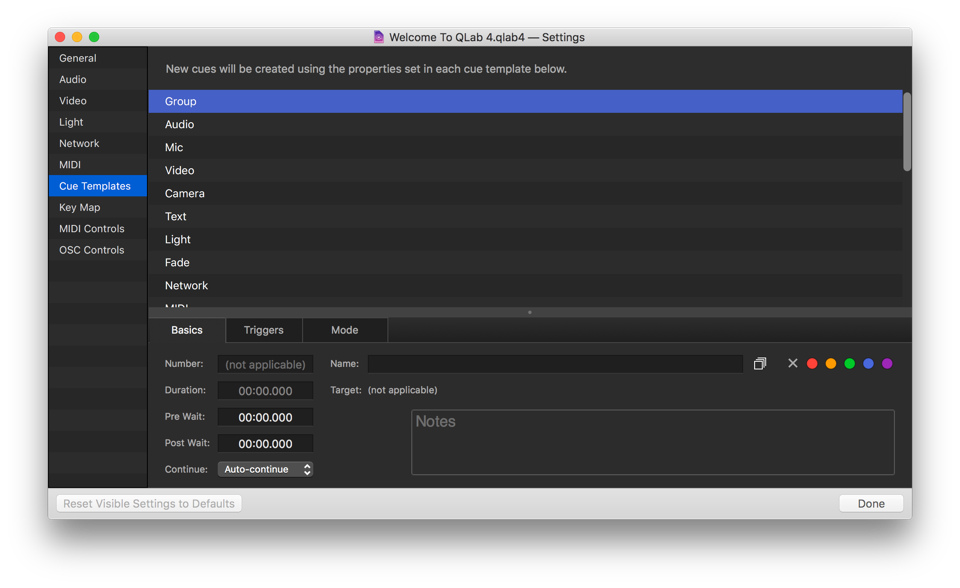Choose the orange cue color dot
The image size is (960, 588).
pos(831,364)
